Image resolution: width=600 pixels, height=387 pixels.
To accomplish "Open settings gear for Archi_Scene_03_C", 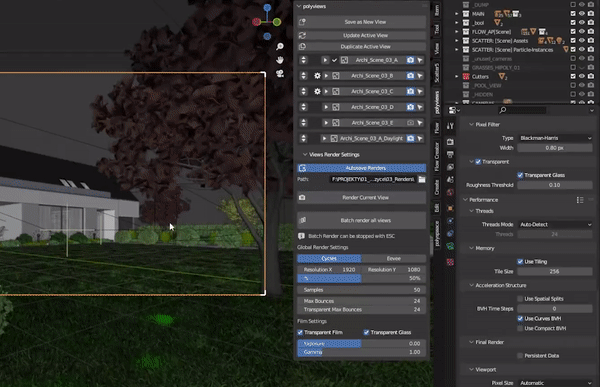I will (x=317, y=91).
